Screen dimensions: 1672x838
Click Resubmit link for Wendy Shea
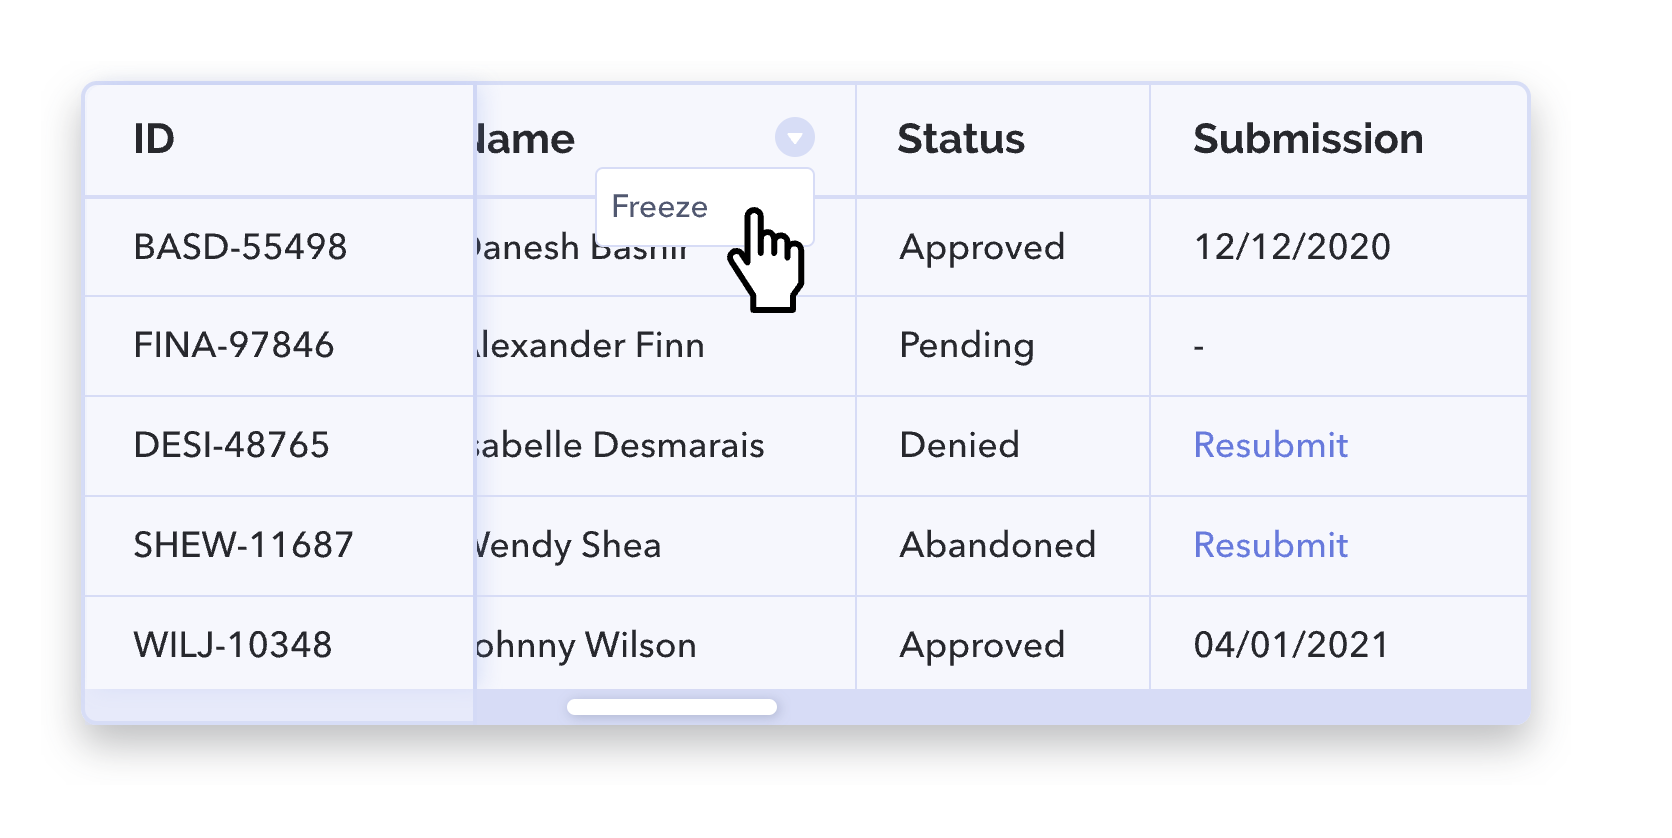(x=1271, y=545)
